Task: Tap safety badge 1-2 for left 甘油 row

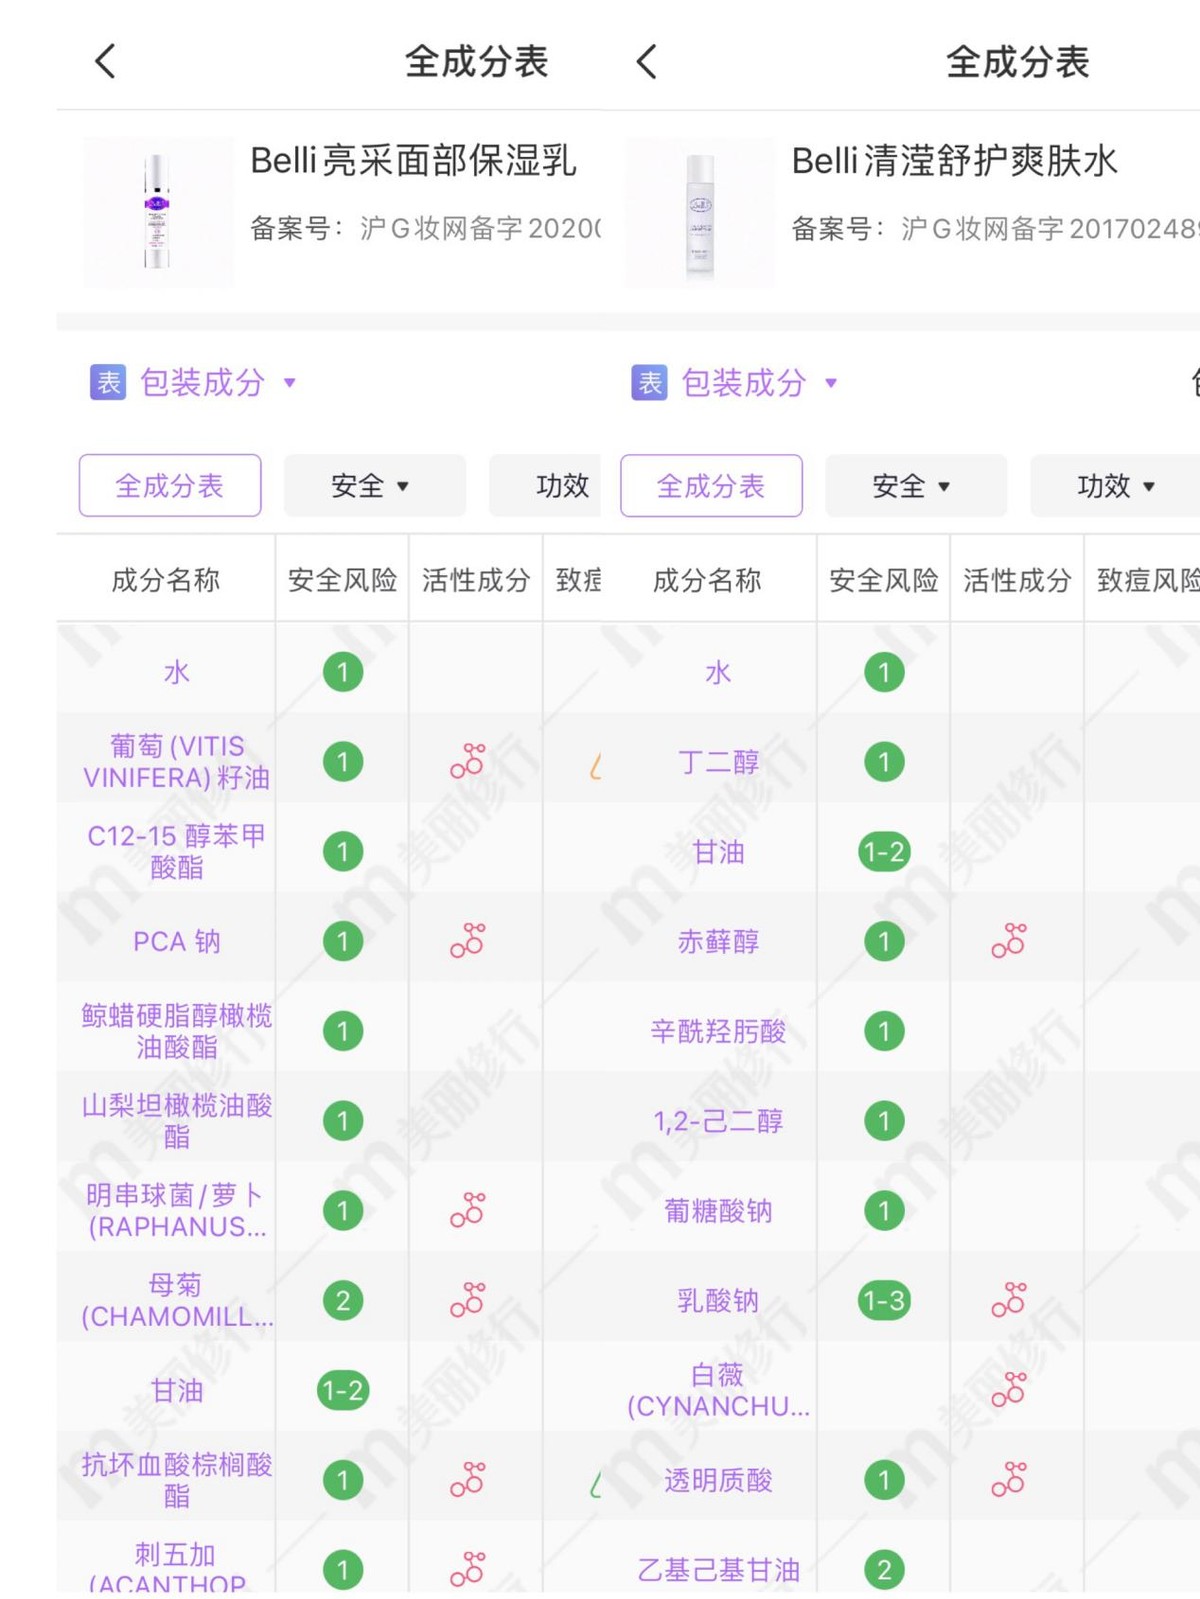Action: (343, 1390)
